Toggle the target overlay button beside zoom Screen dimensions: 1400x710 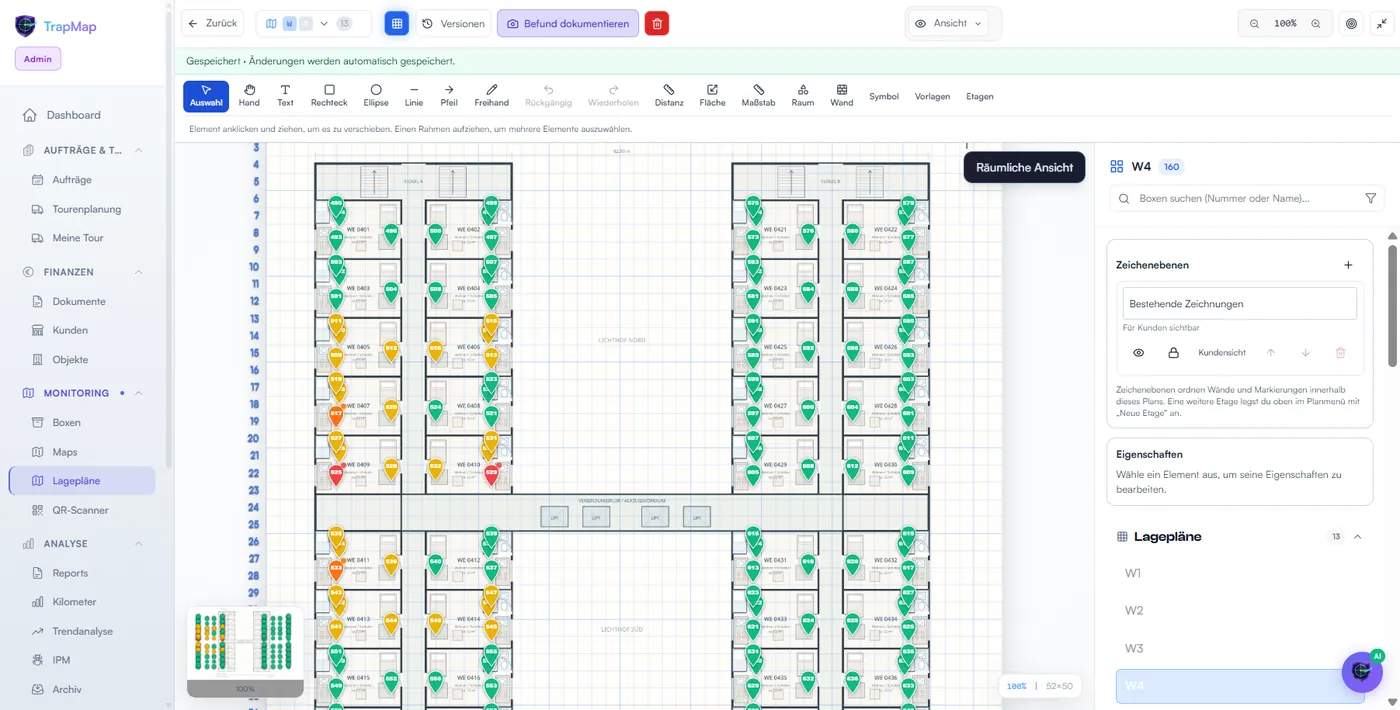coord(1351,23)
